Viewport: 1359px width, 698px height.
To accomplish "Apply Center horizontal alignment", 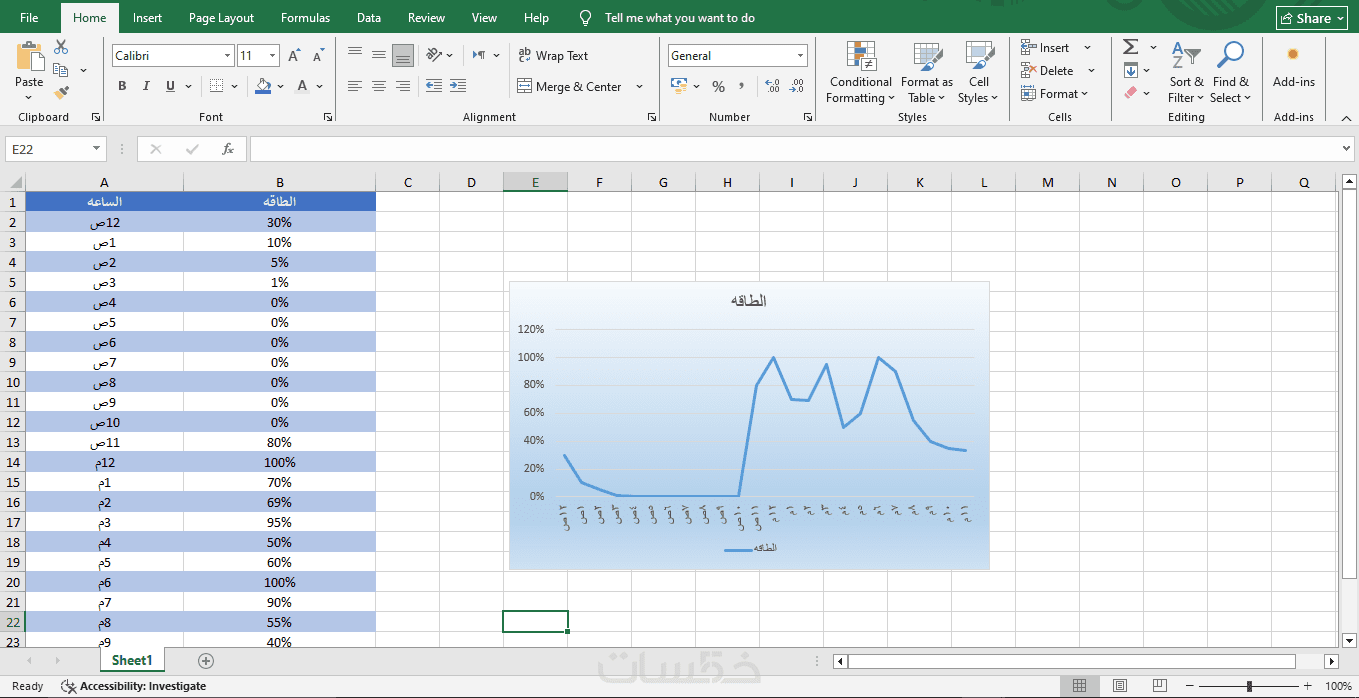I will pos(379,87).
